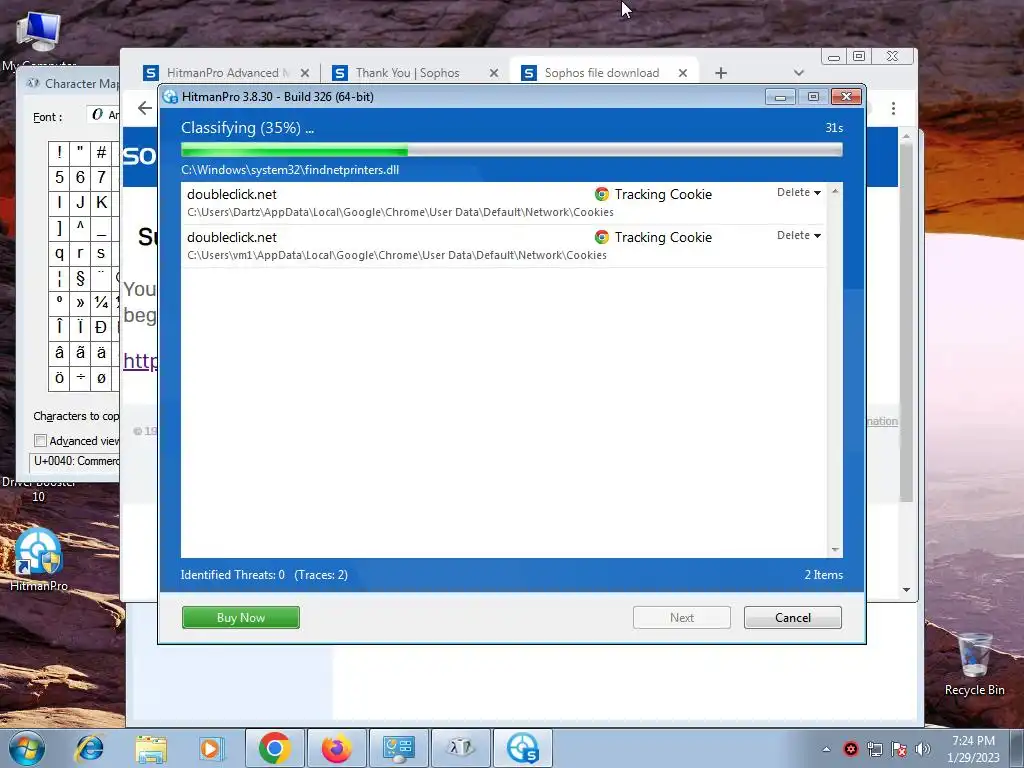
Task: Click the Buy Now button
Action: 240,617
